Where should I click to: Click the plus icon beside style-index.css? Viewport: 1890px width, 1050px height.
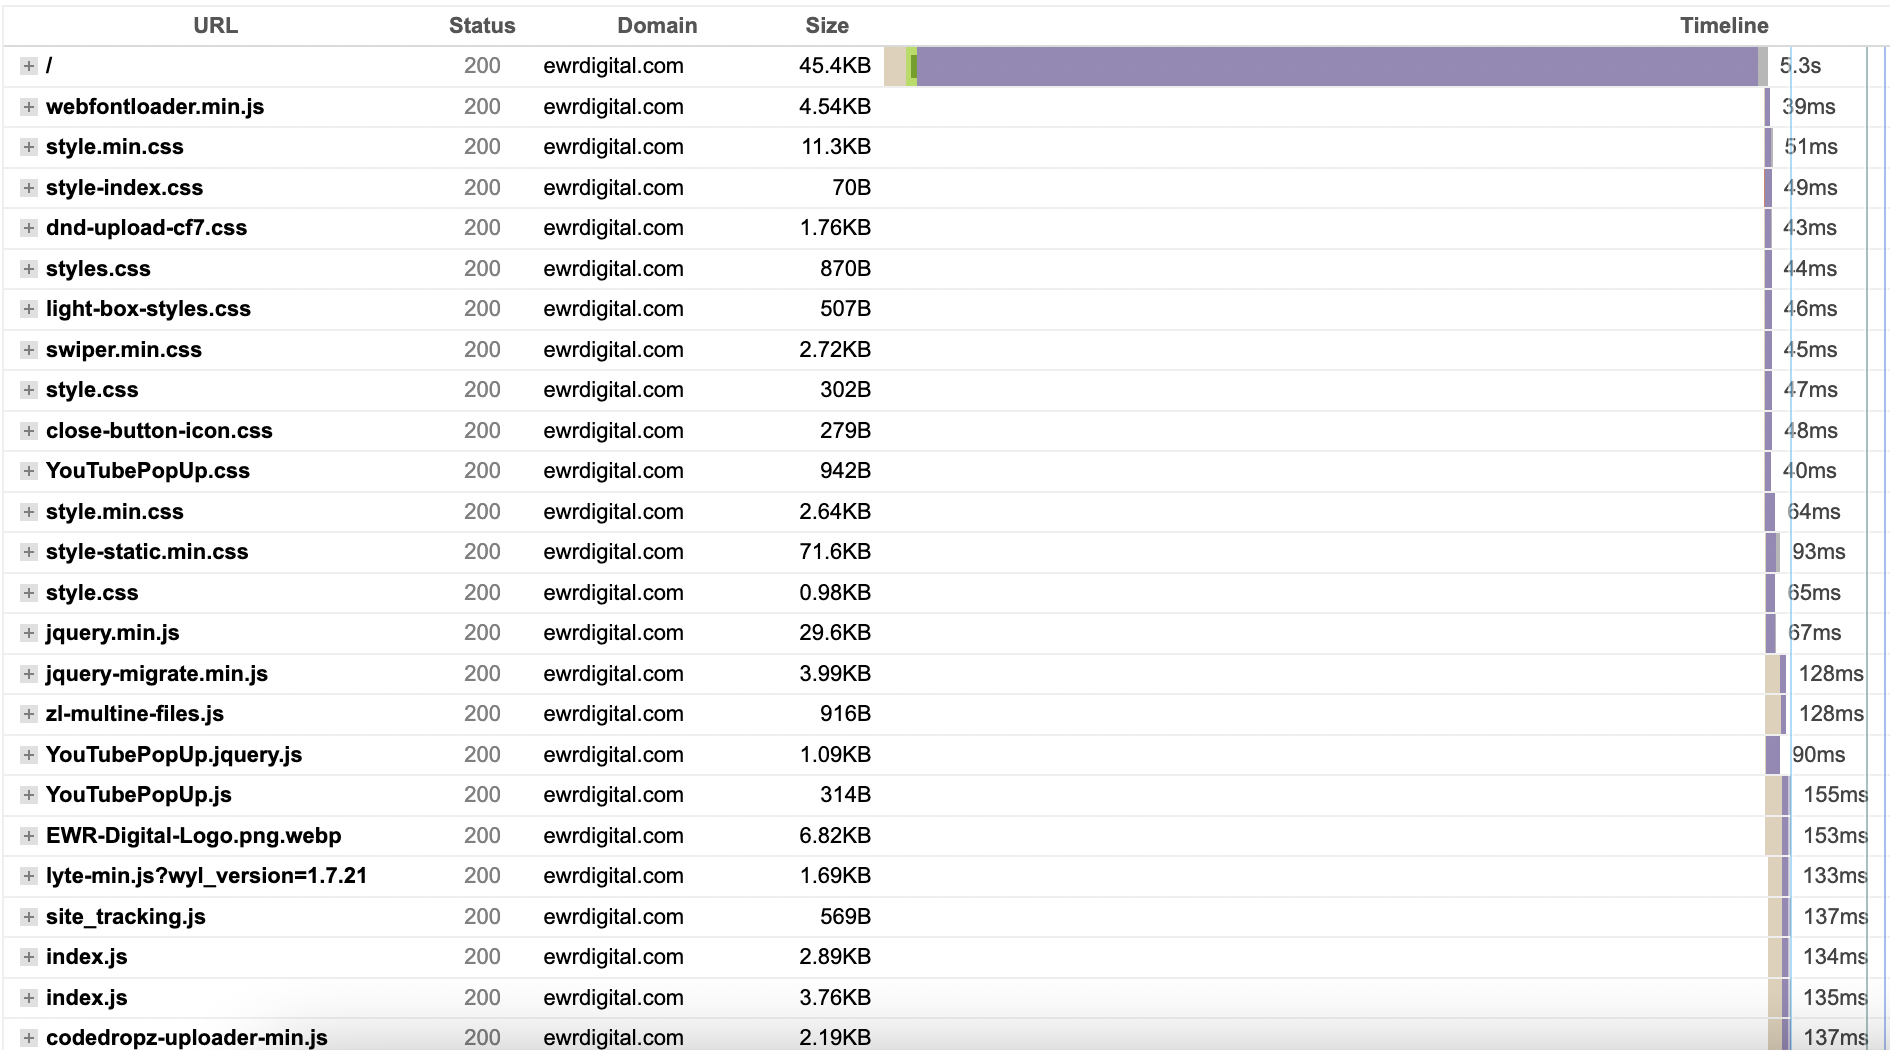[29, 188]
